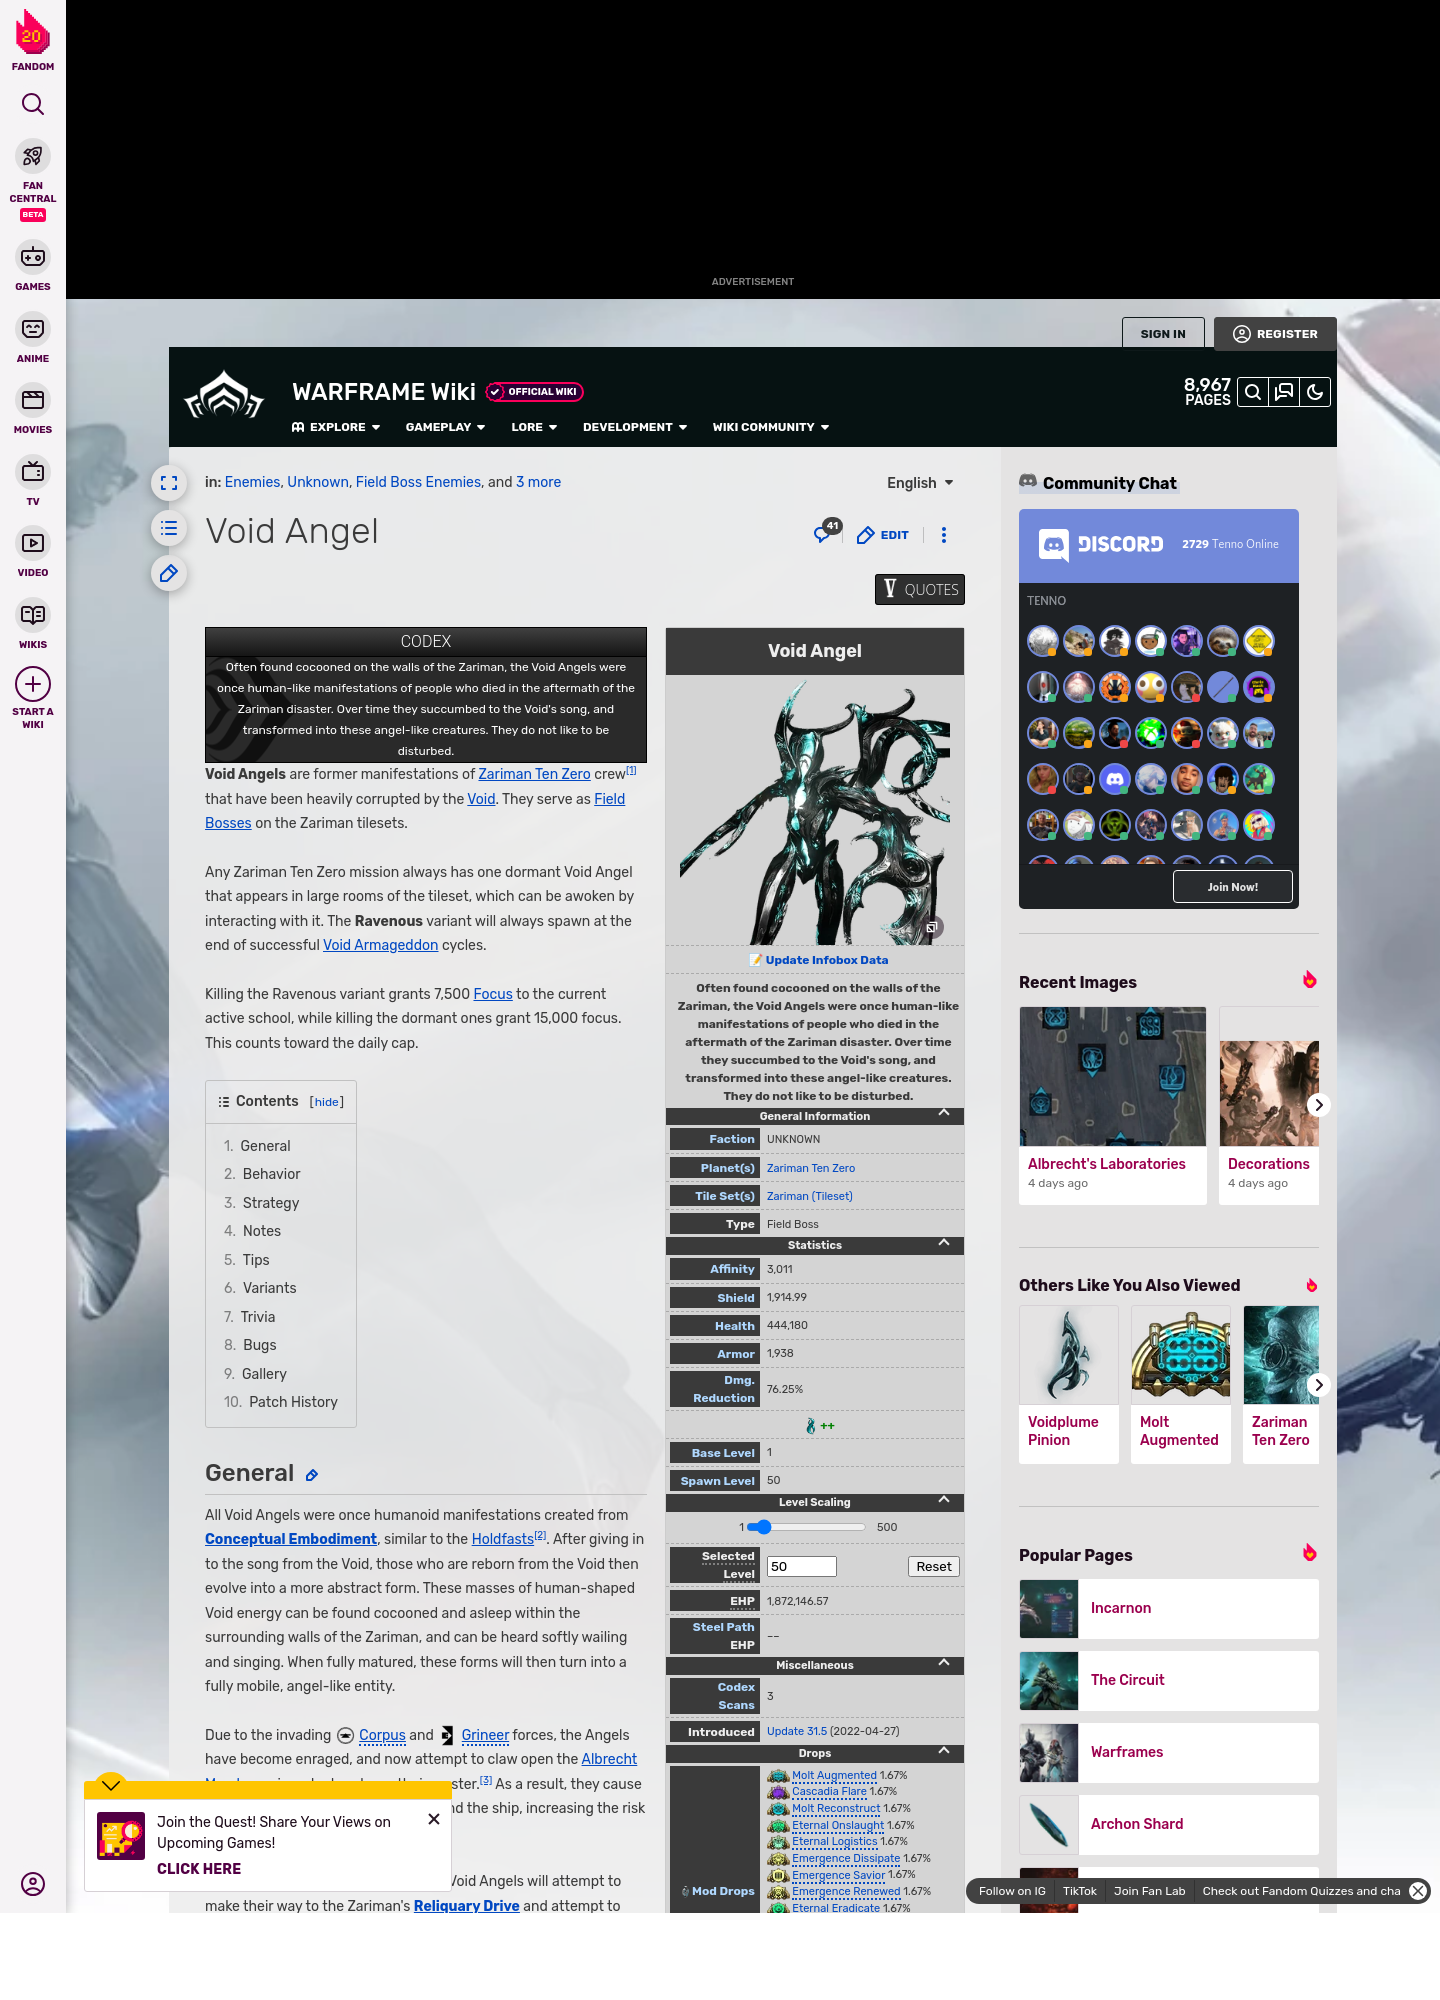Open Molt Augmented mod drop link

point(834,1776)
